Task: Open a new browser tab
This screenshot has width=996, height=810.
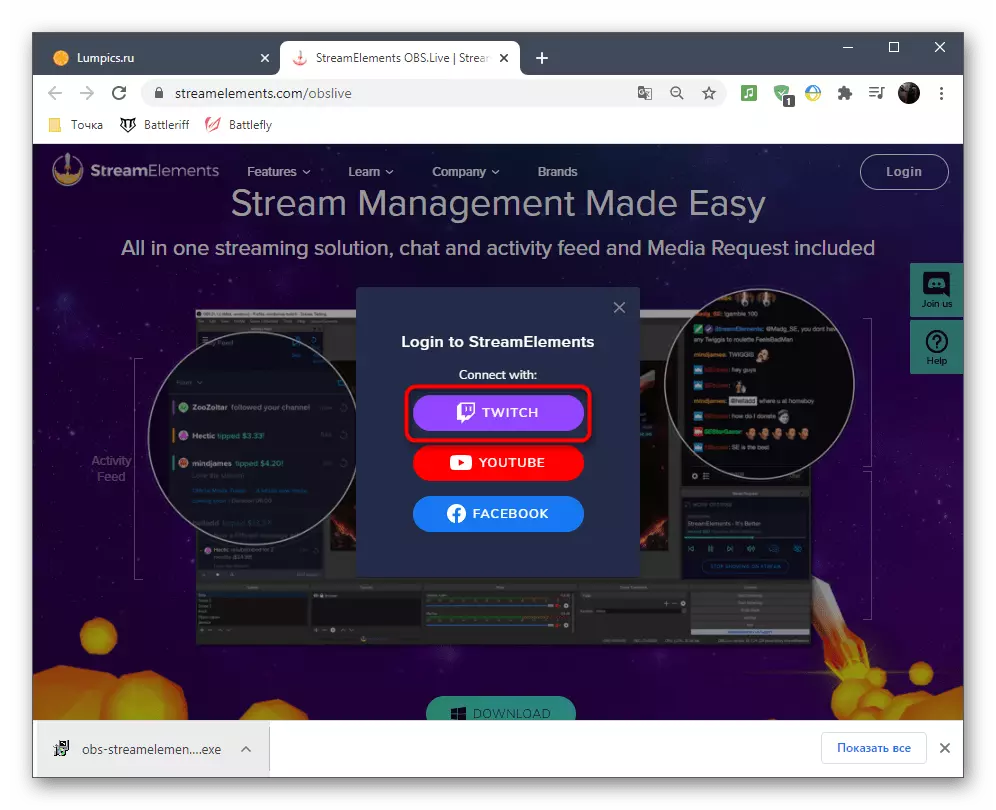Action: (542, 58)
